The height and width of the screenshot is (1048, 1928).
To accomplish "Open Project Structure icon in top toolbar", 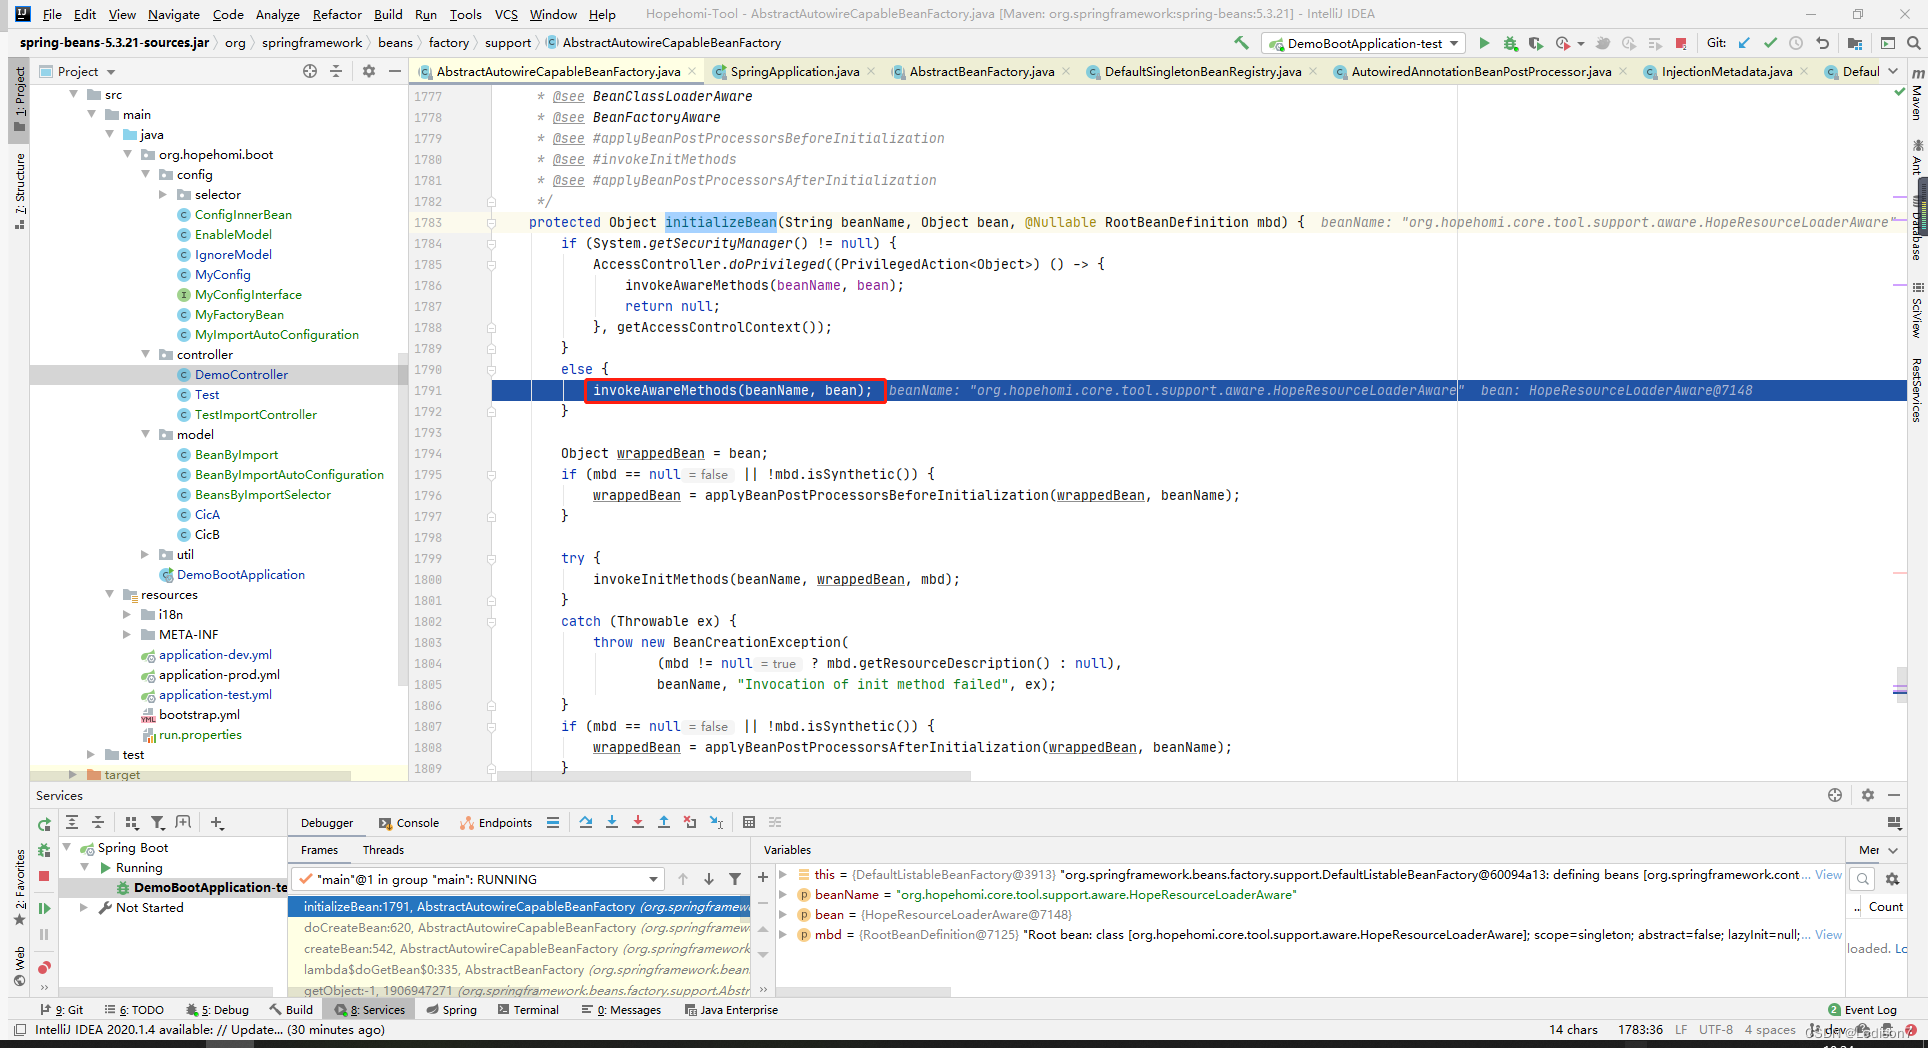I will (x=1855, y=43).
